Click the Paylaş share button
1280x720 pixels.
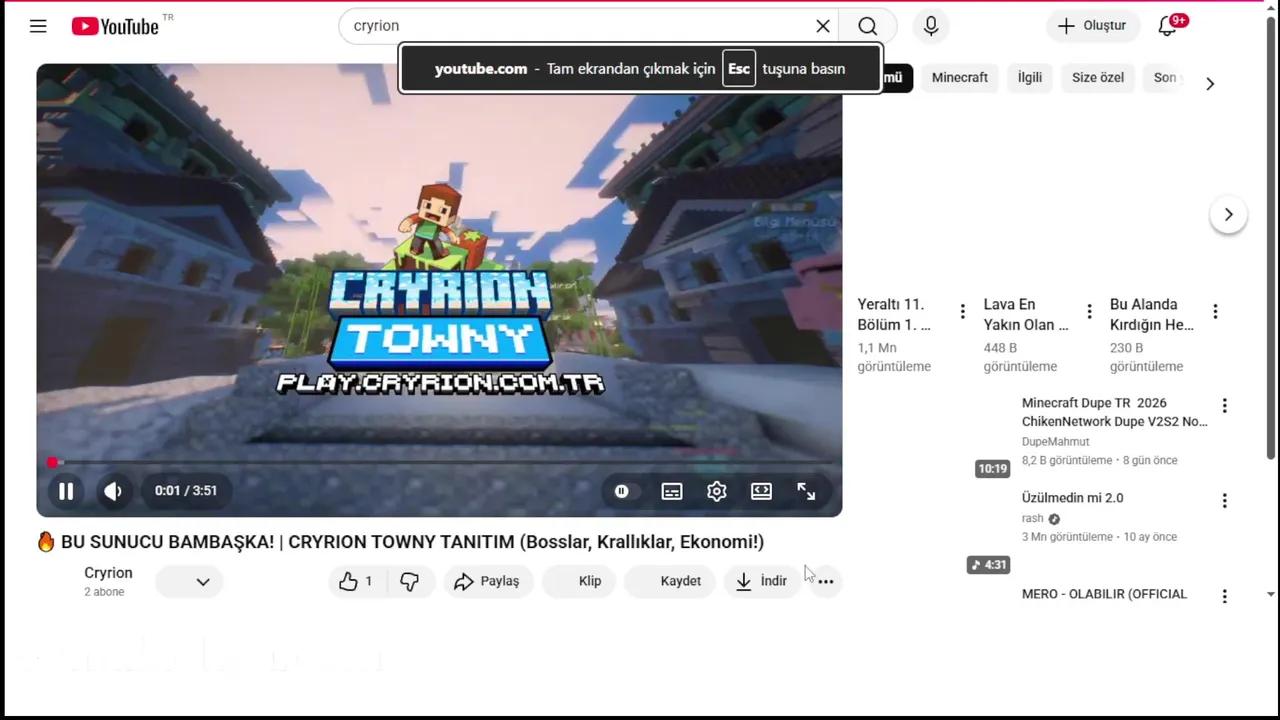pyautogui.click(x=488, y=581)
